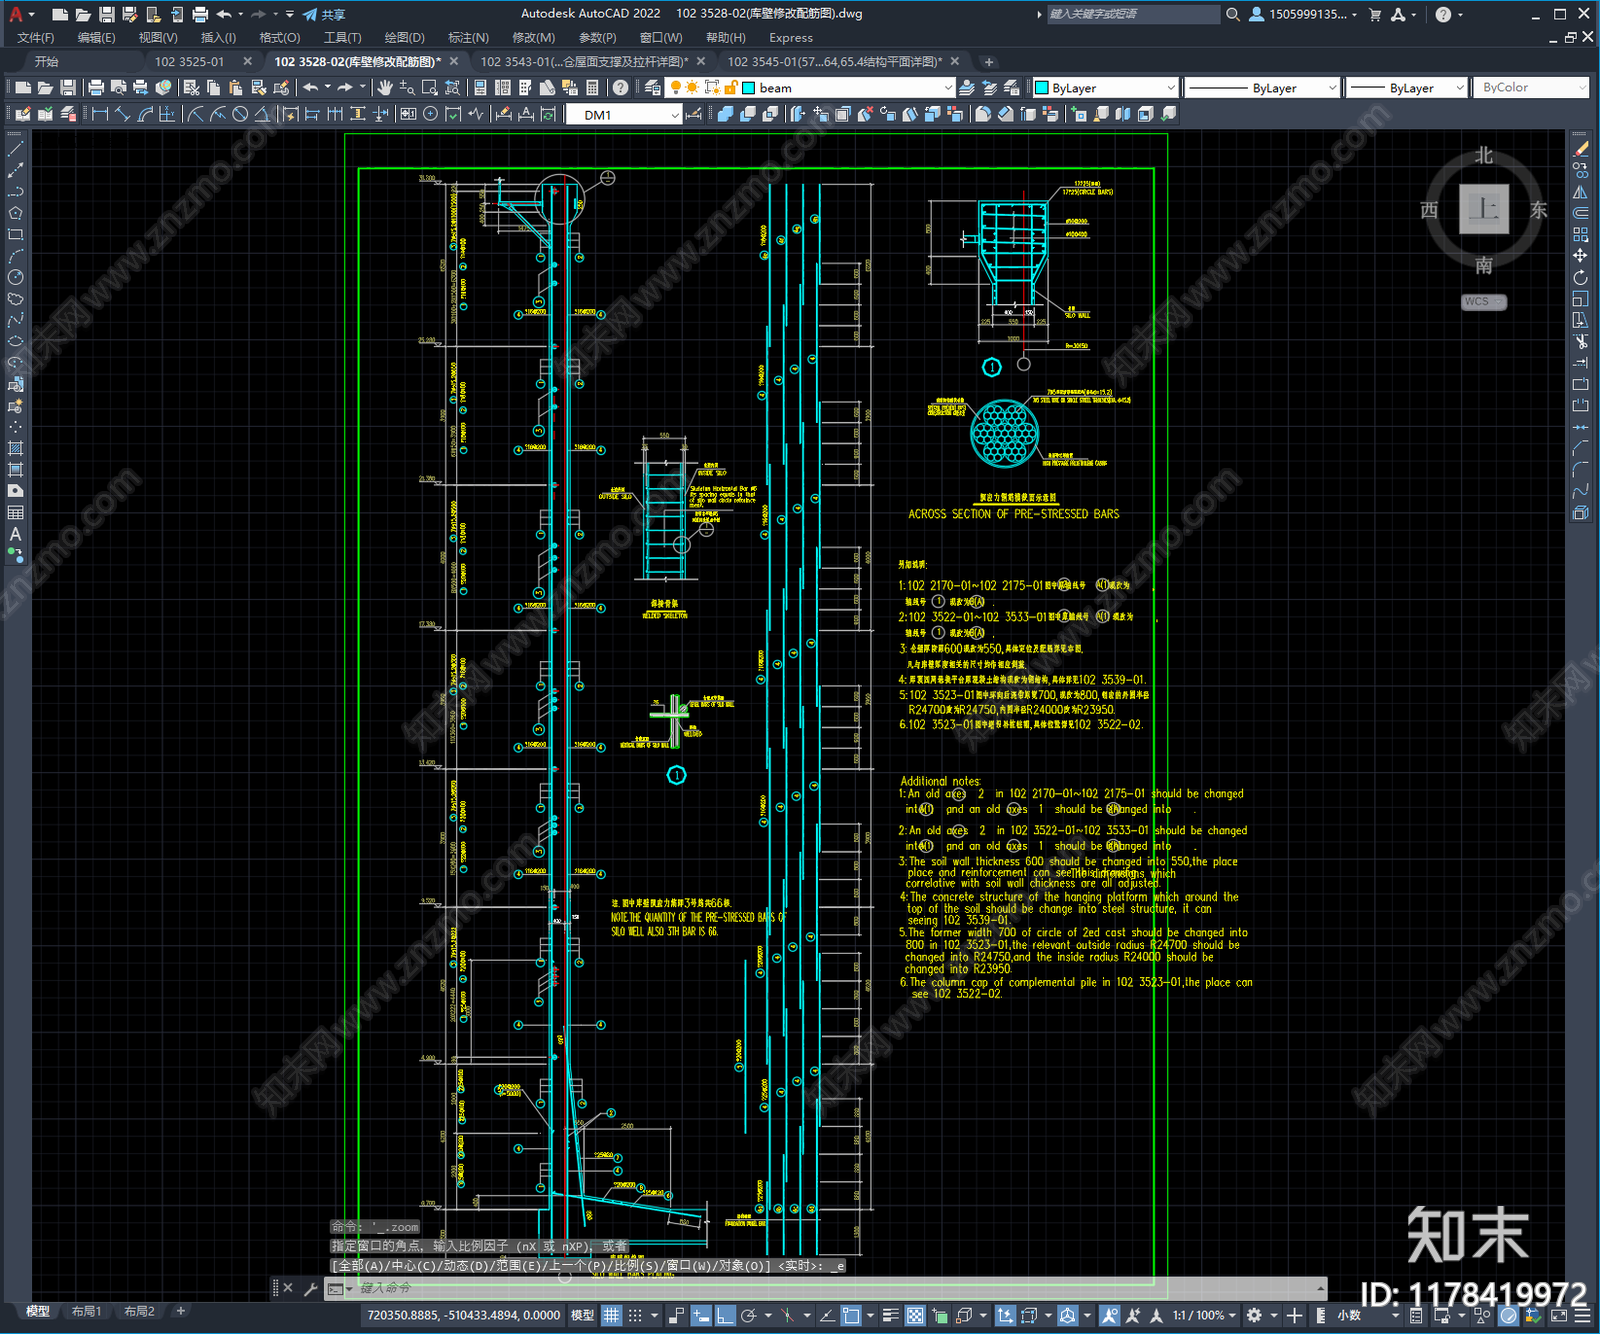Toggle lineweight display in status bar
The image size is (1600, 1334).
coord(890,1315)
